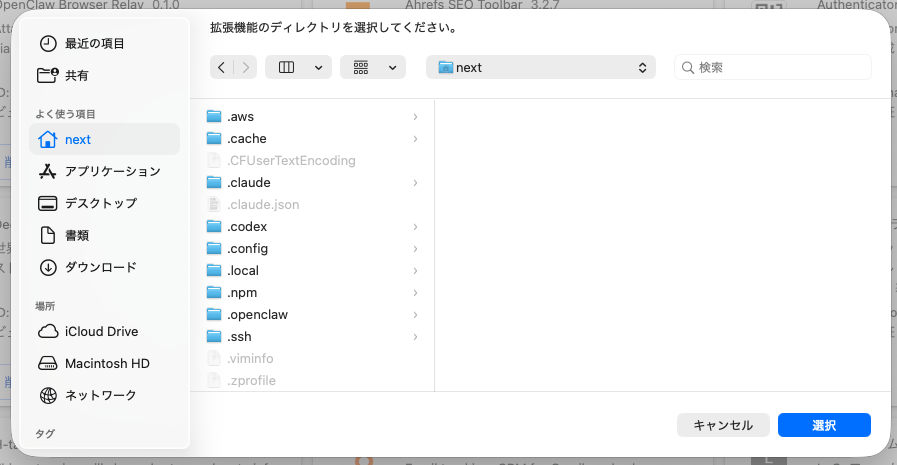
Task: Go to Desktop (デスクトップ) in sidebar
Action: click(100, 204)
